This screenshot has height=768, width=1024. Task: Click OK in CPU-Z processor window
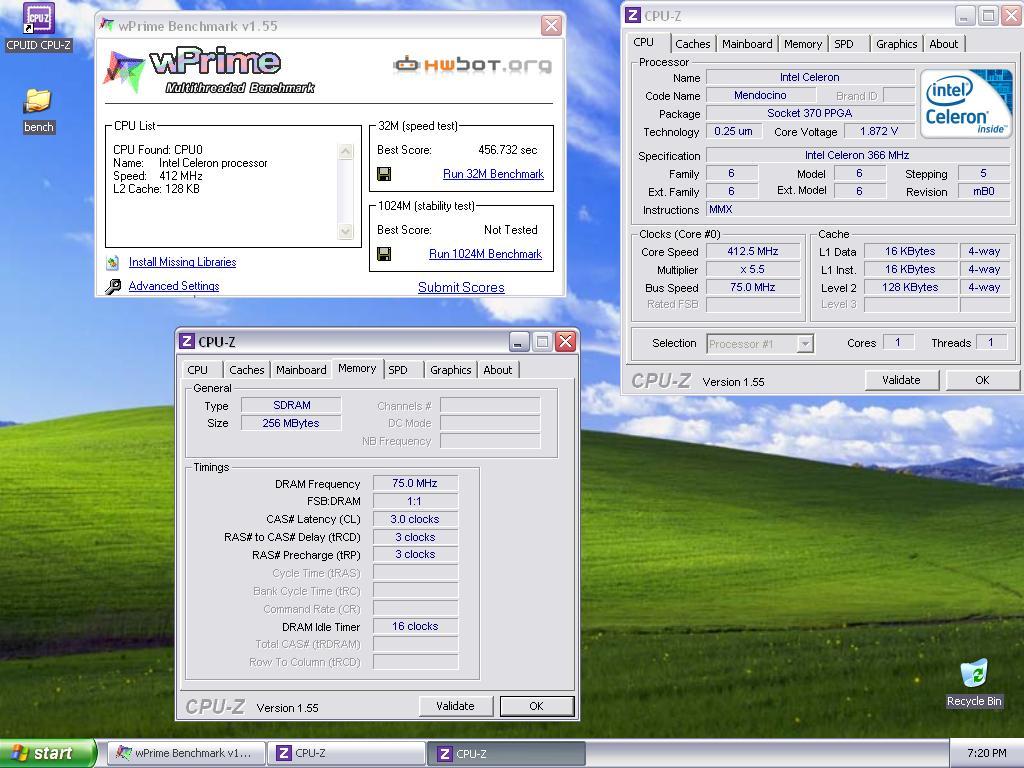[982, 380]
